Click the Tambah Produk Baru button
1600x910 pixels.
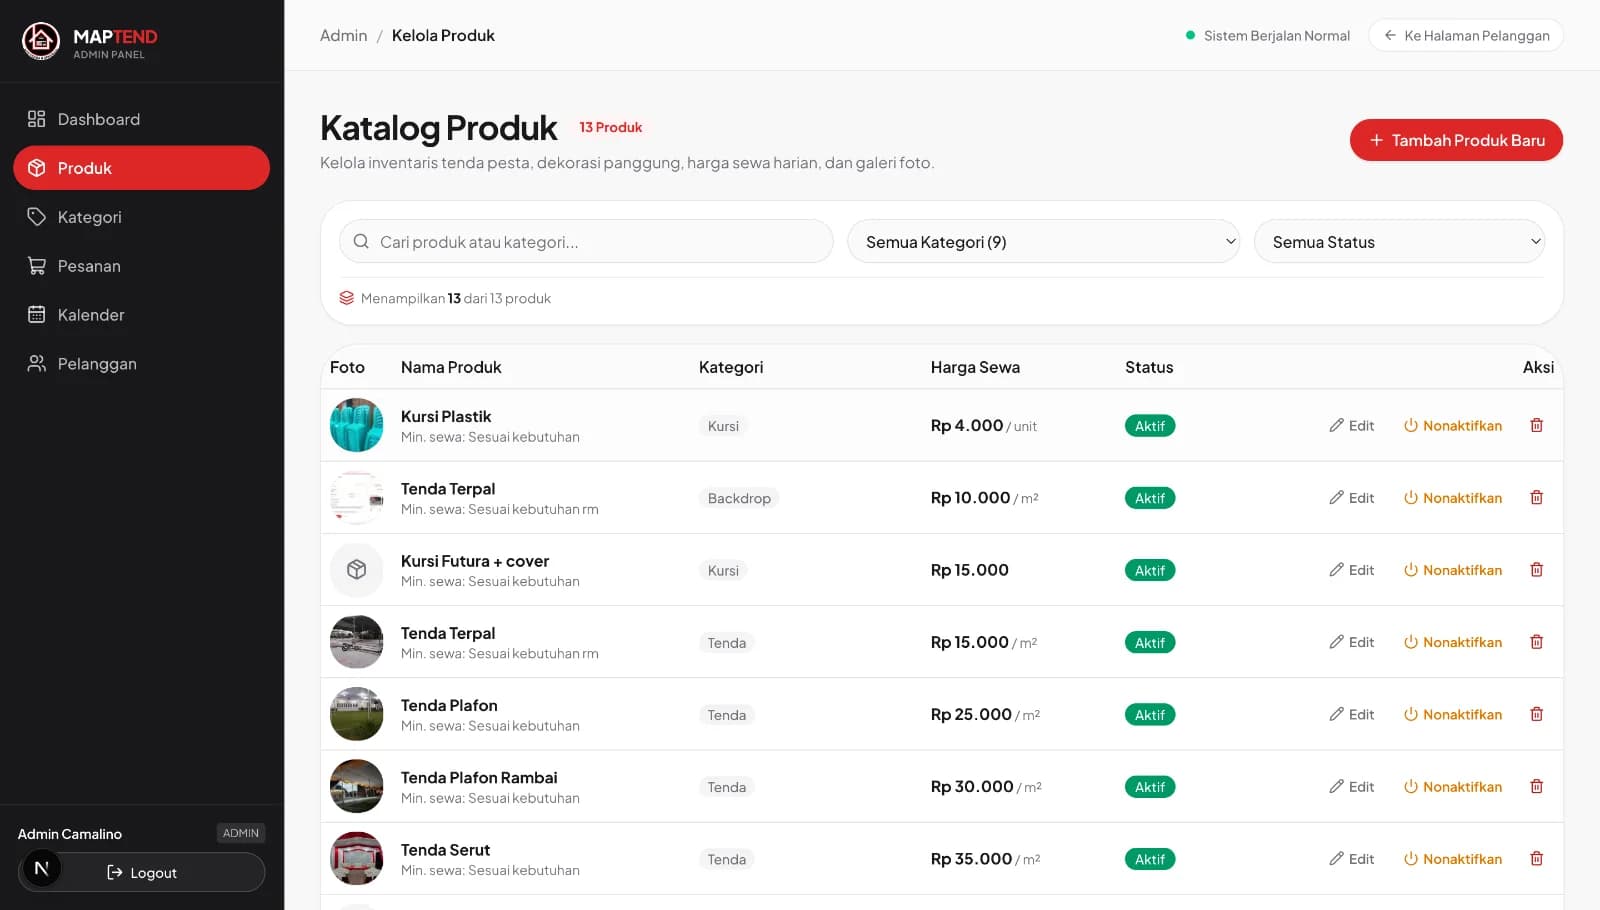point(1456,140)
